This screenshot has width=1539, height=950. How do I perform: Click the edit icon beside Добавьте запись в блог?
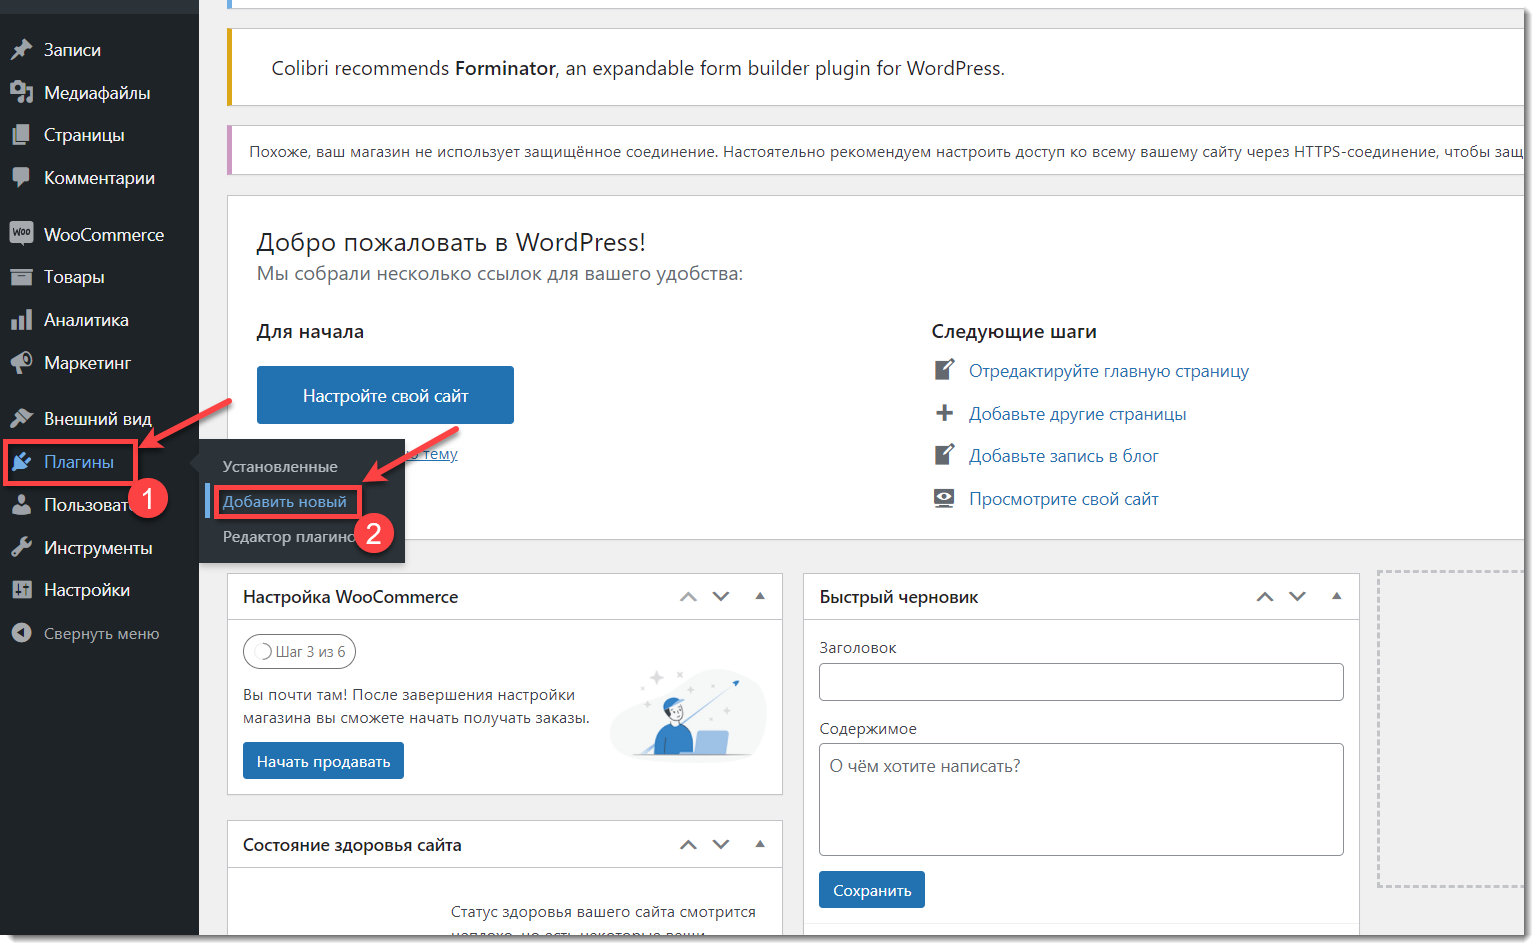click(x=944, y=455)
